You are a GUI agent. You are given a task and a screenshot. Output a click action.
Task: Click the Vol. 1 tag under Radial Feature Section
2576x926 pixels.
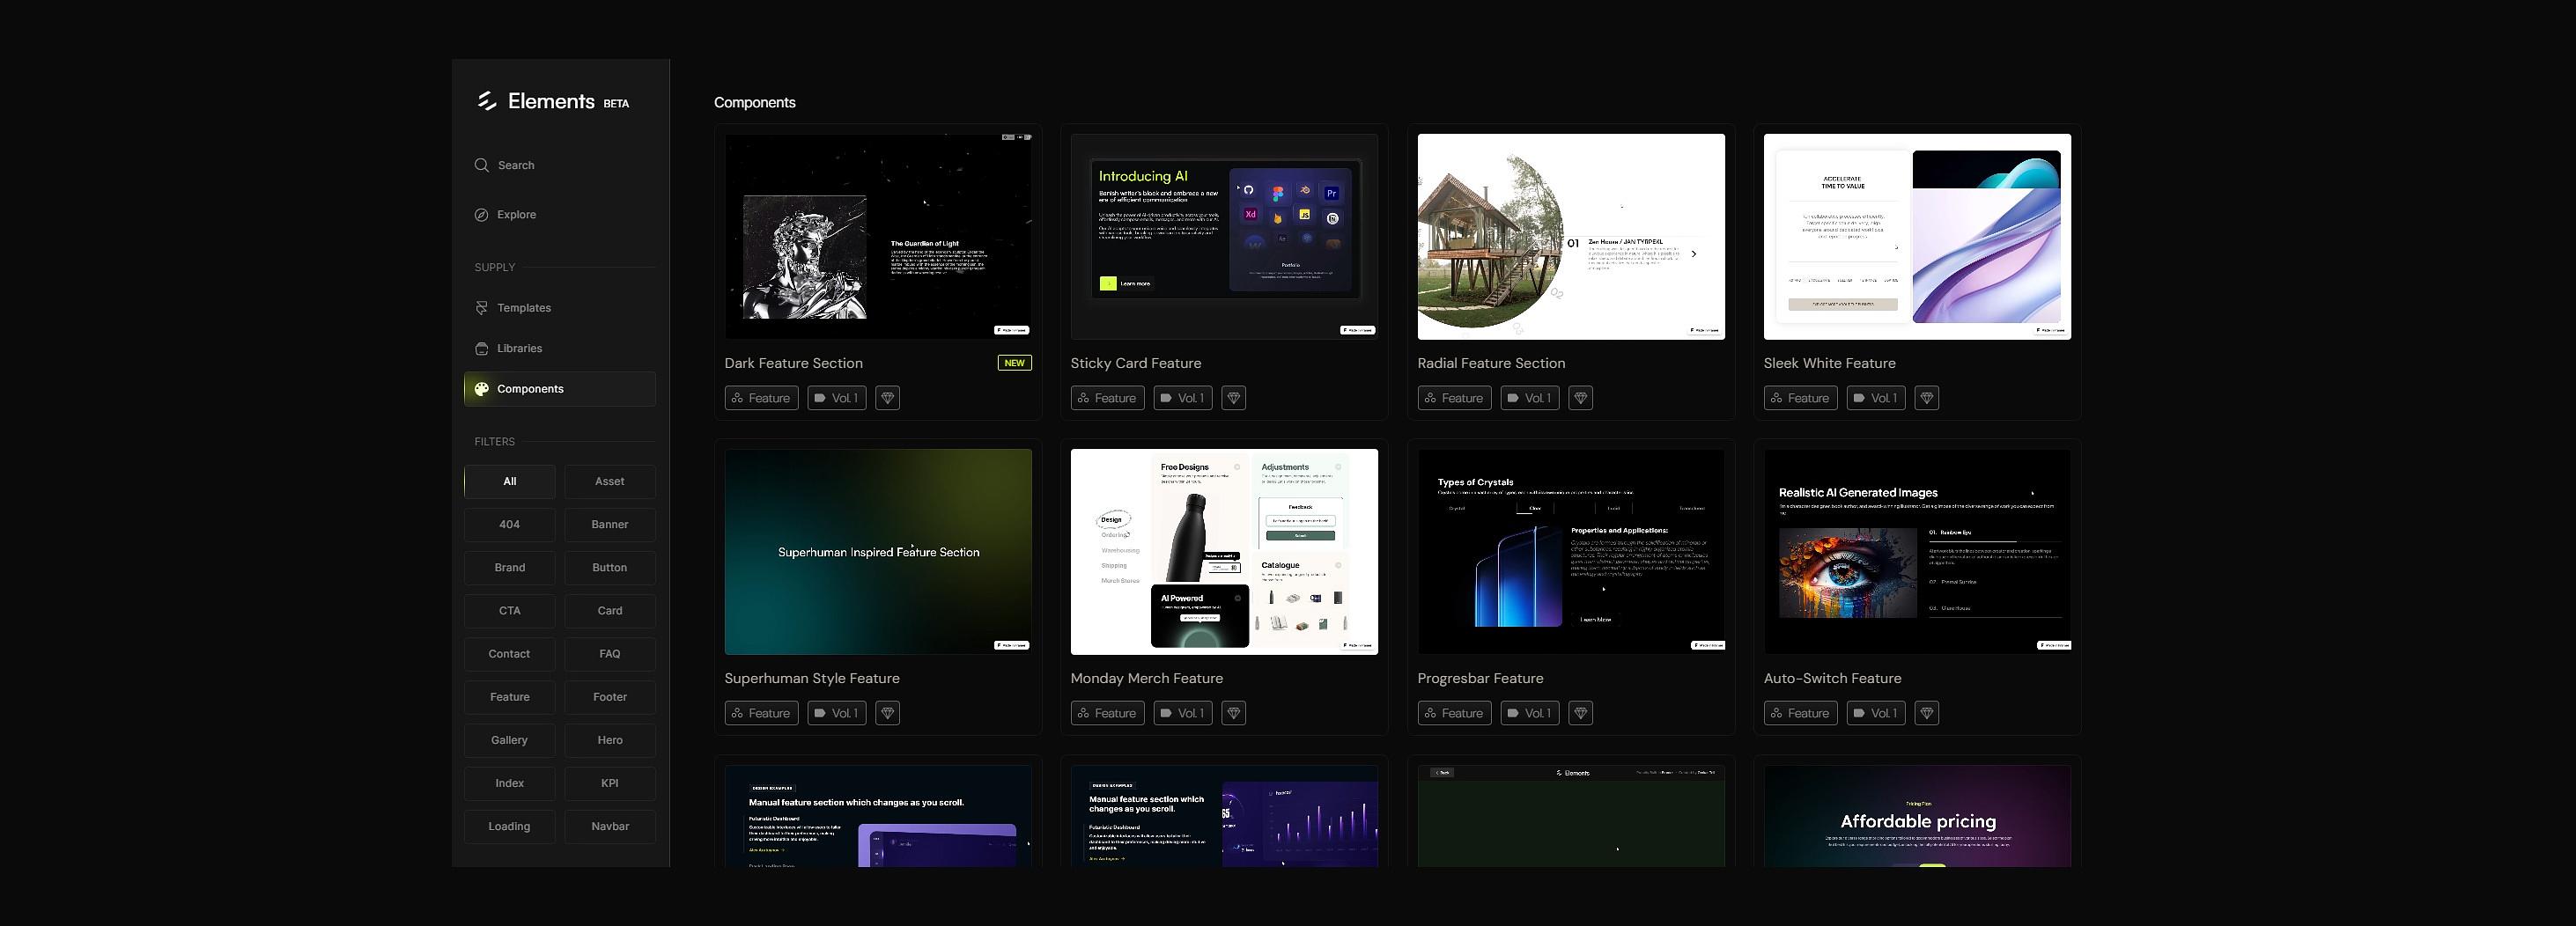pyautogui.click(x=1529, y=398)
